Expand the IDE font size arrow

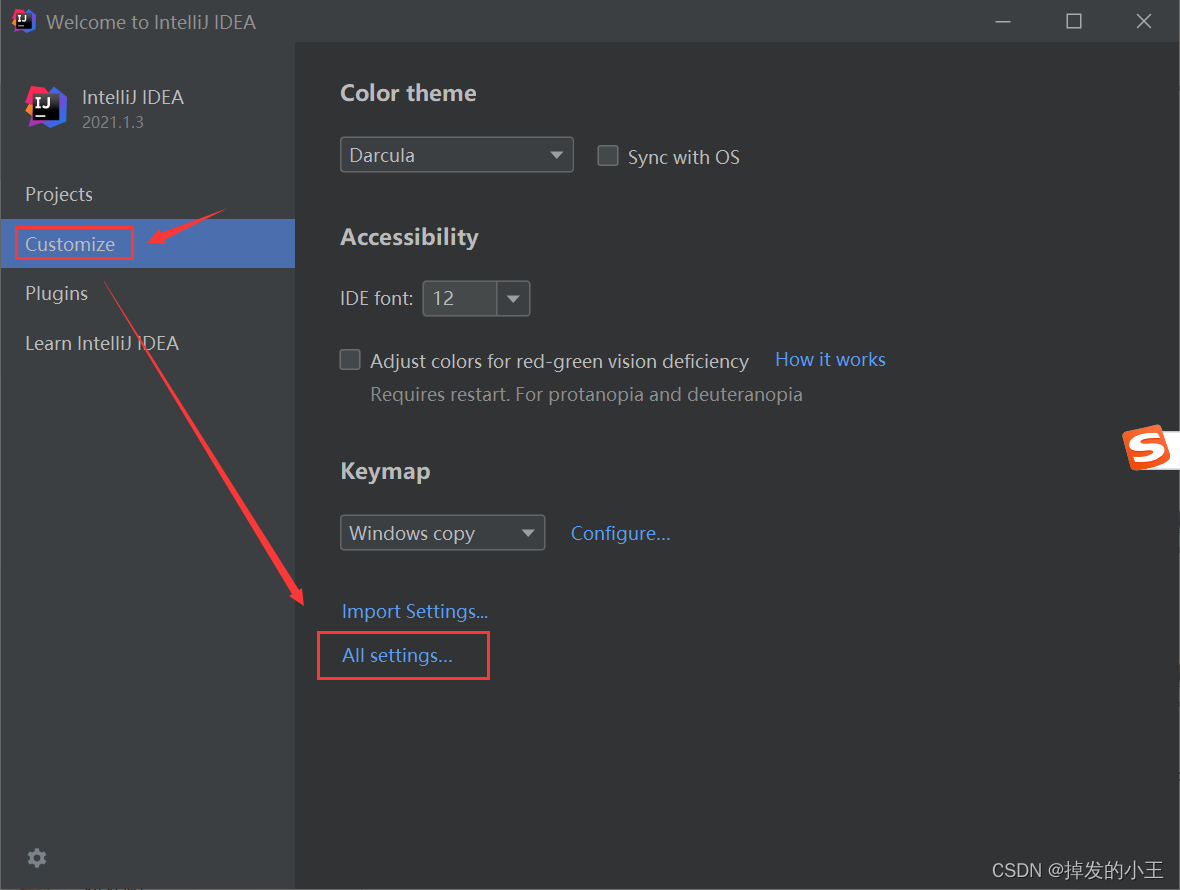513,299
